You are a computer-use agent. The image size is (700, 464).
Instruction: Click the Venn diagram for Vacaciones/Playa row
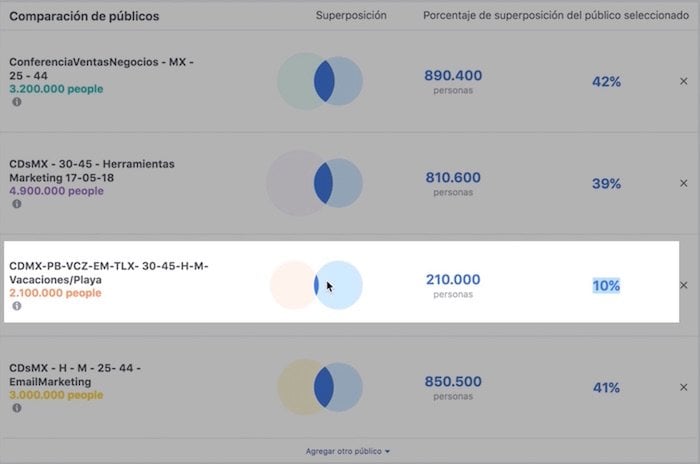[x=316, y=285]
